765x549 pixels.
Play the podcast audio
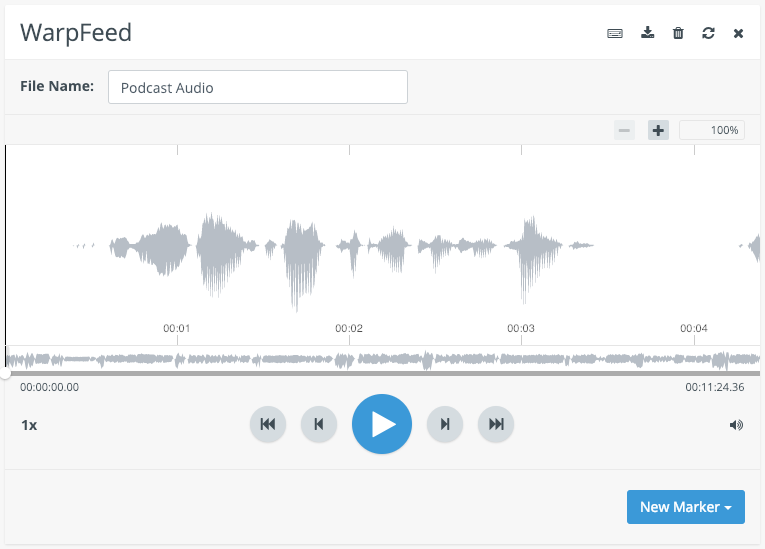(x=382, y=424)
